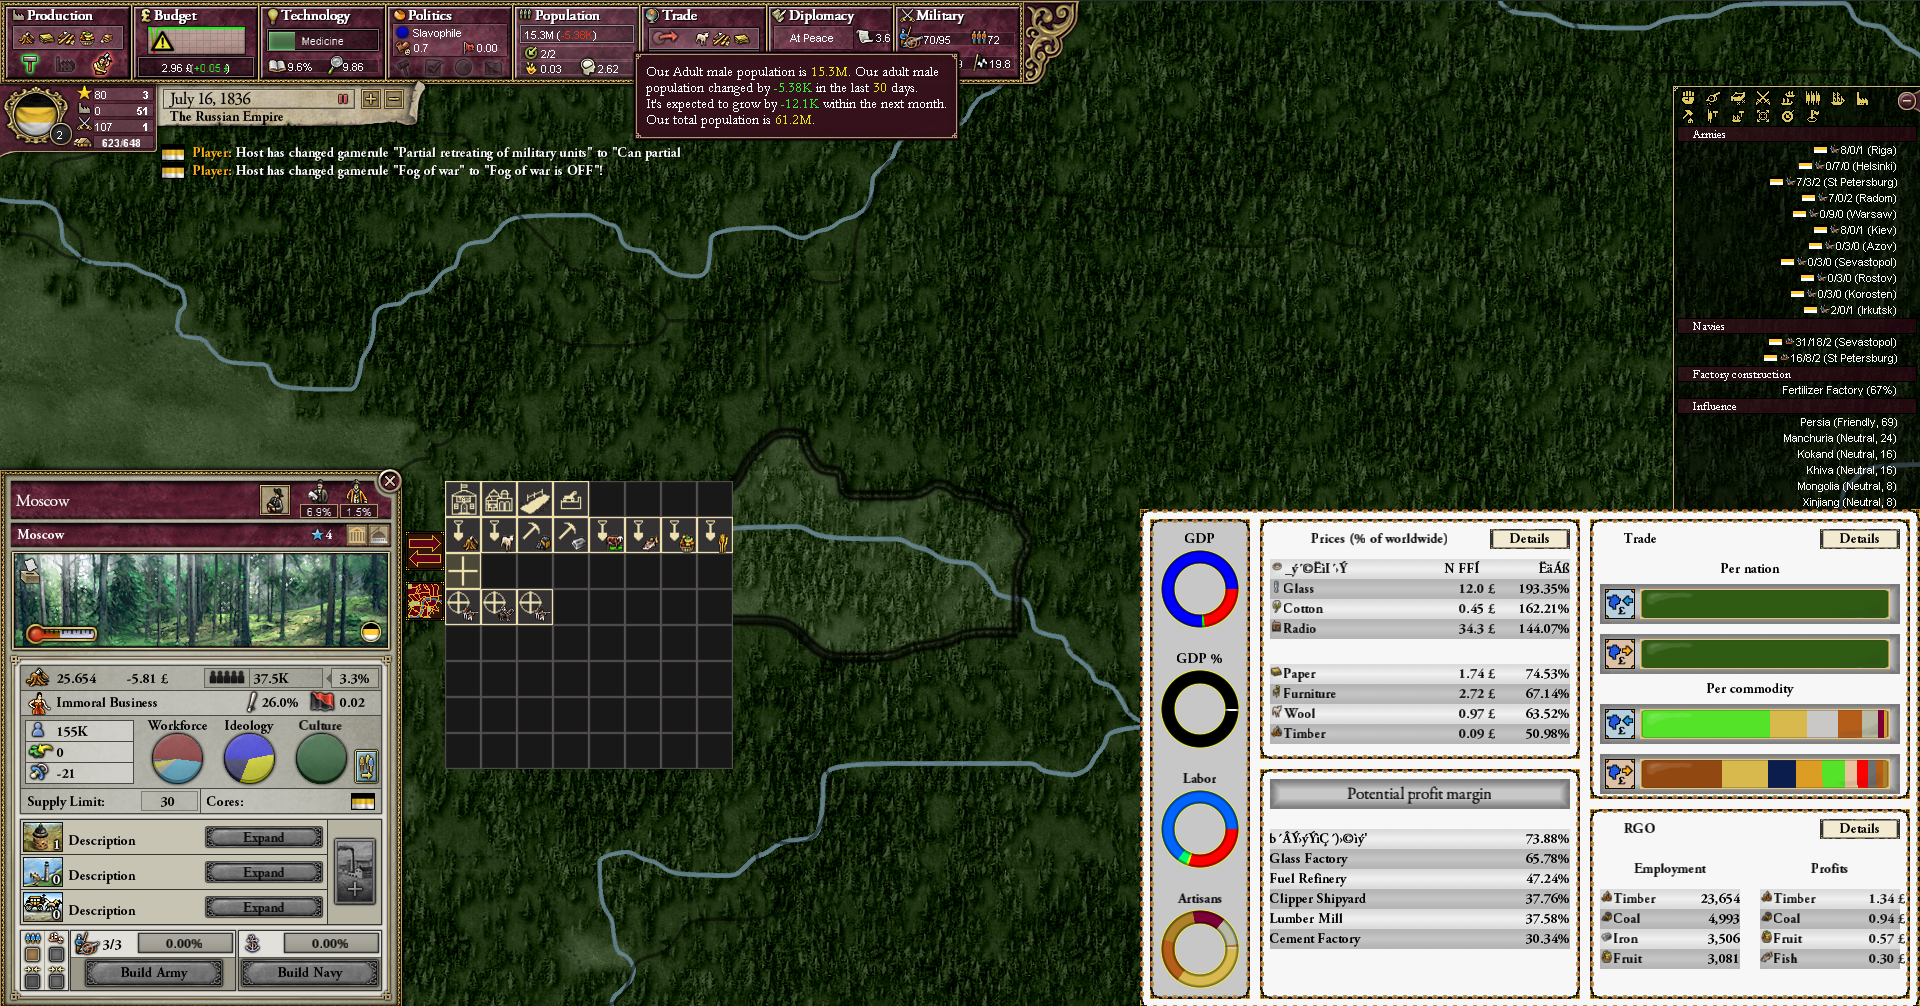
Task: Click the per nation import bar
Action: click(x=1765, y=604)
